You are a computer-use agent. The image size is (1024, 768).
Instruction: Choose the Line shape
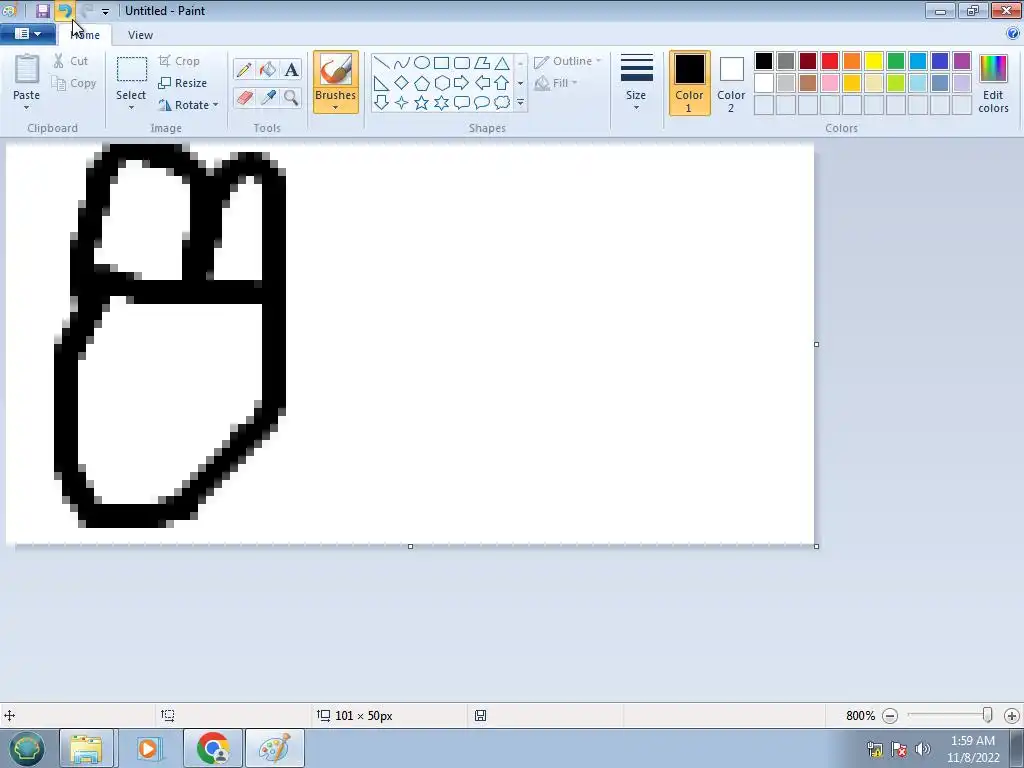(381, 63)
